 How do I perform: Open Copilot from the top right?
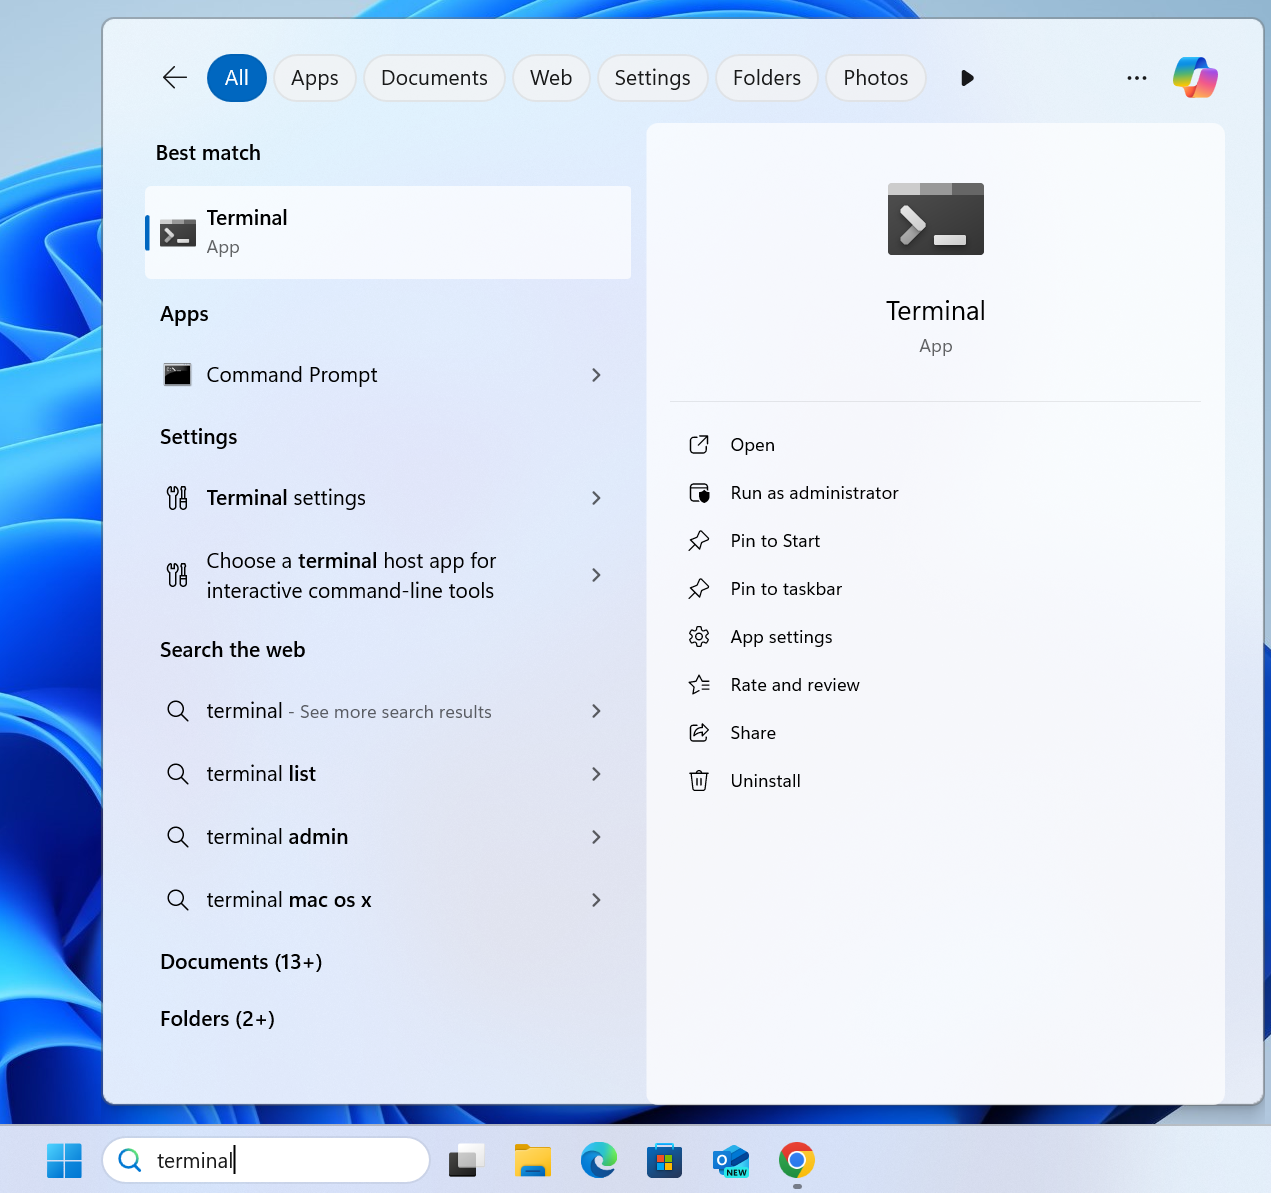(1195, 77)
